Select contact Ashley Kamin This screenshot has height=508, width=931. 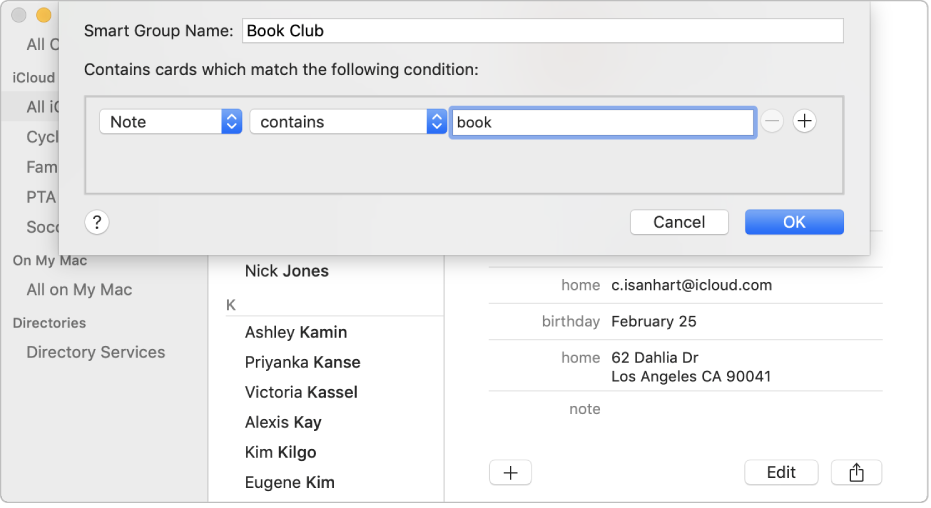pyautogui.click(x=296, y=332)
